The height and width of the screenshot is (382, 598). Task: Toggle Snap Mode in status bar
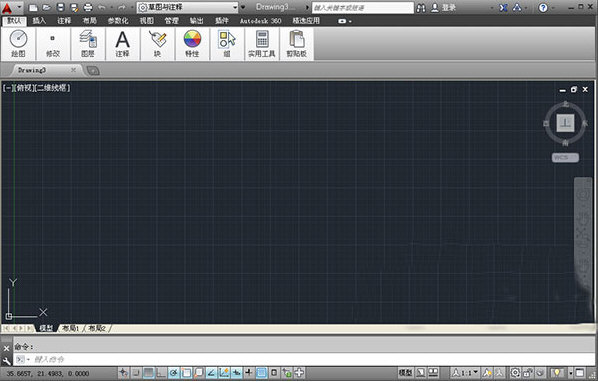tap(136, 373)
